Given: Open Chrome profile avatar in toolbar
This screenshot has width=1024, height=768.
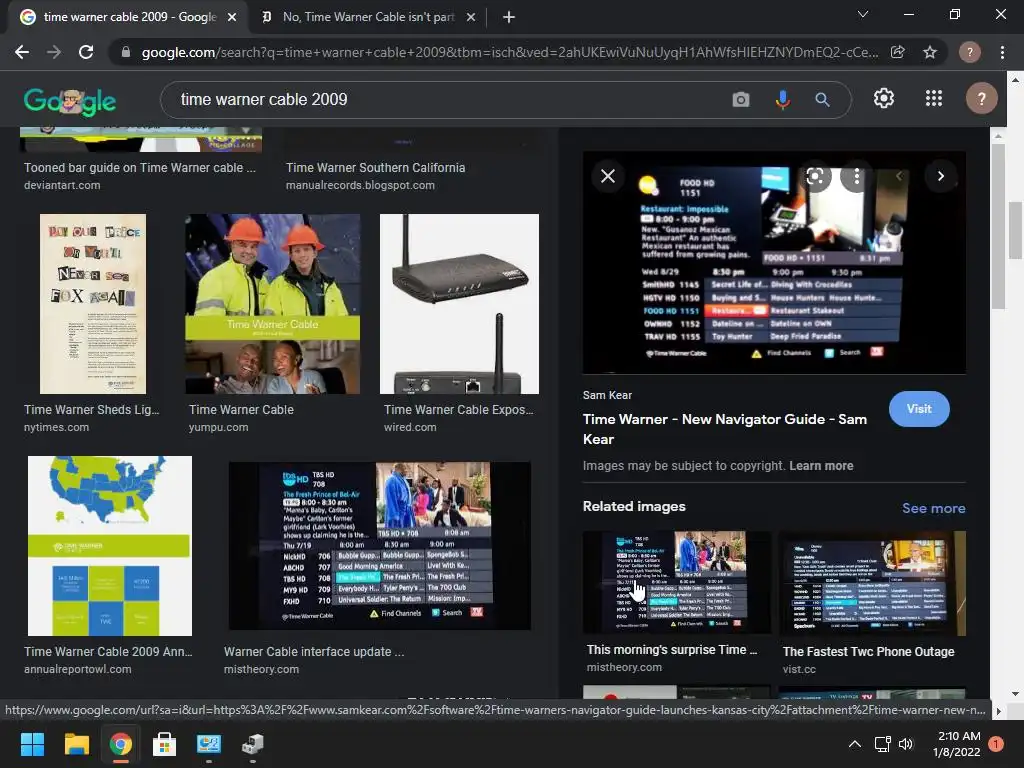Looking at the screenshot, I should [970, 52].
